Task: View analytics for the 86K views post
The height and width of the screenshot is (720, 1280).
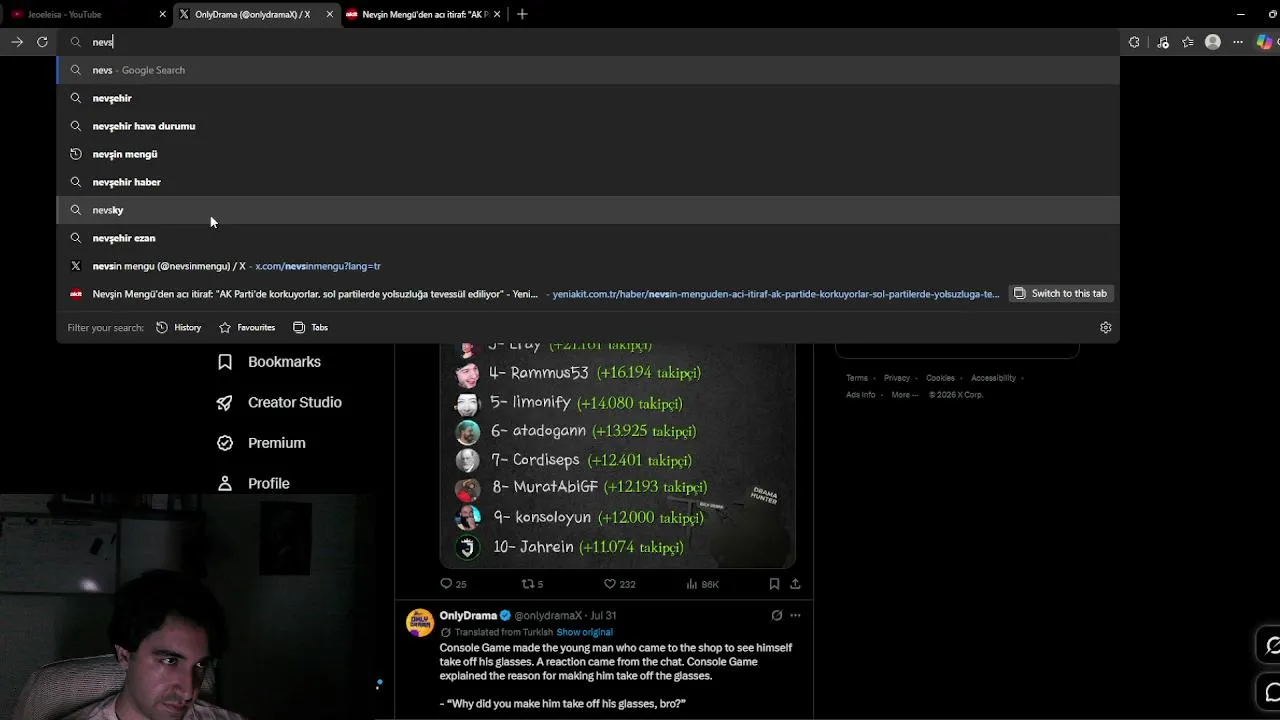Action: (x=703, y=584)
